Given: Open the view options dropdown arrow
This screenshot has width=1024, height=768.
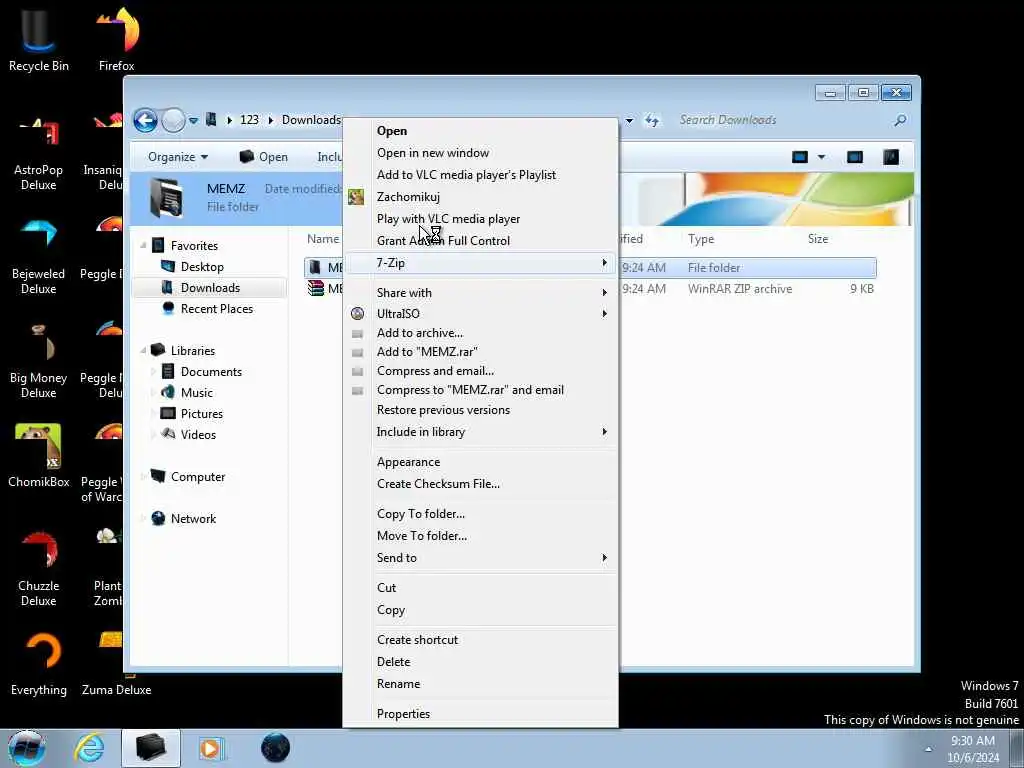Looking at the screenshot, I should pos(822,157).
